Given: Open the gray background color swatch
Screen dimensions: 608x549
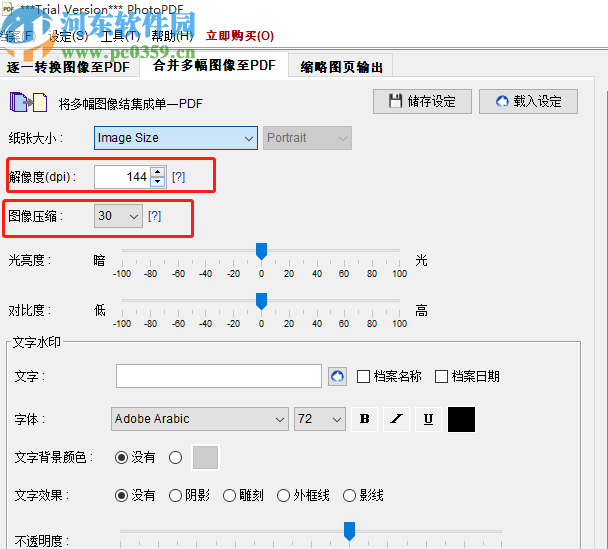Looking at the screenshot, I should [x=206, y=458].
